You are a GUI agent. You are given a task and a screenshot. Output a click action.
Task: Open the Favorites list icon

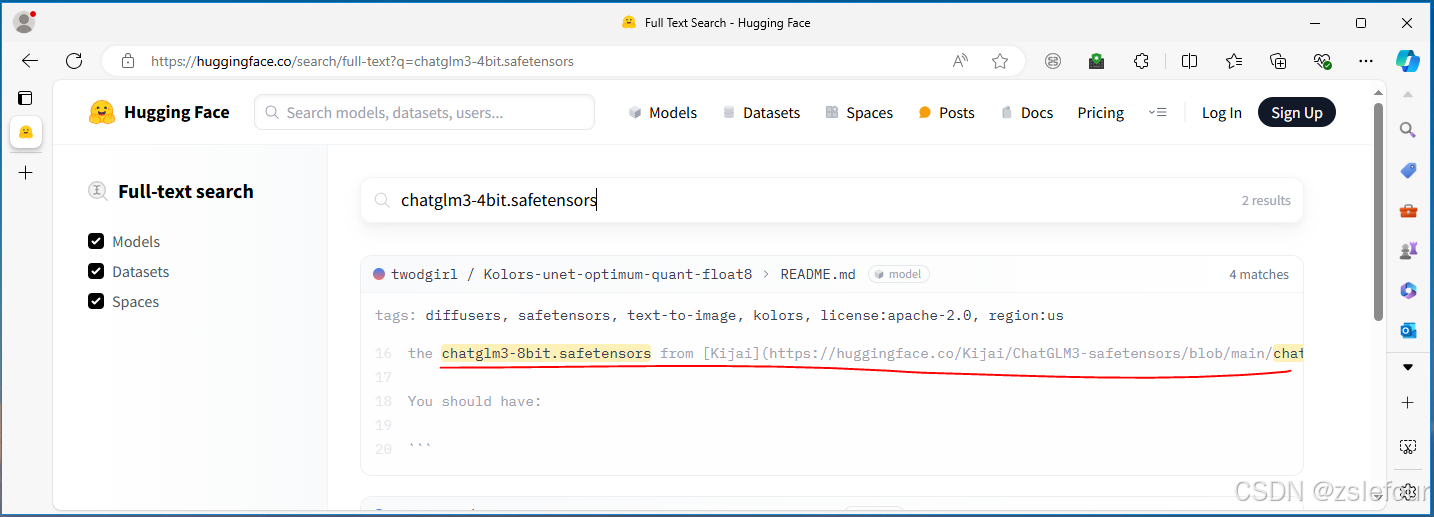coord(1234,61)
